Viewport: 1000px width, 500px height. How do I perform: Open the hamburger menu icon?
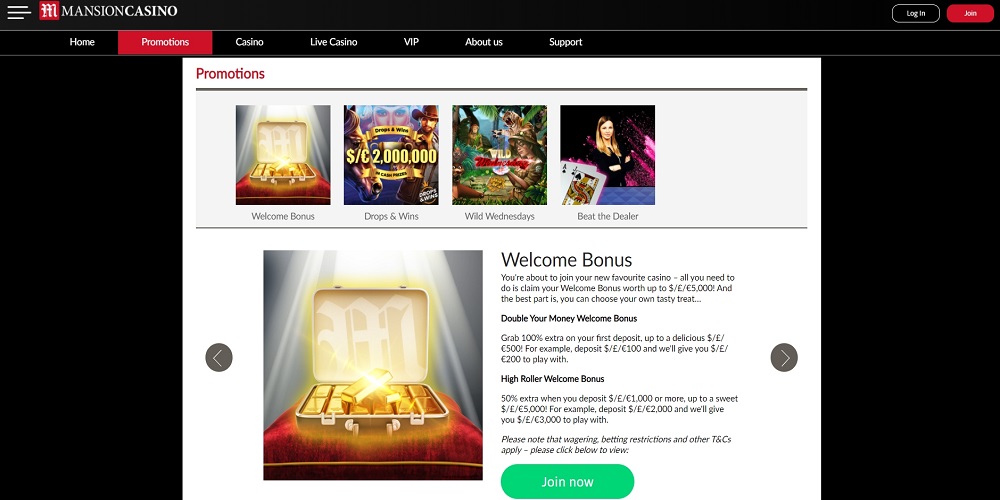pyautogui.click(x=19, y=12)
